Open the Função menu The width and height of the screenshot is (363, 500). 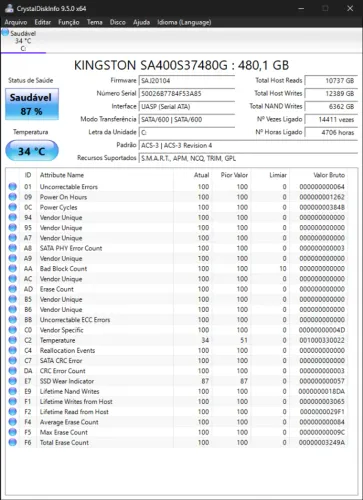click(69, 22)
